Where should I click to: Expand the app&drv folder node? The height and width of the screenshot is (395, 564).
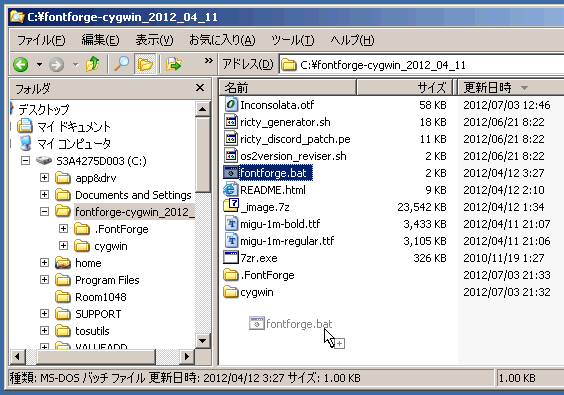[44, 178]
